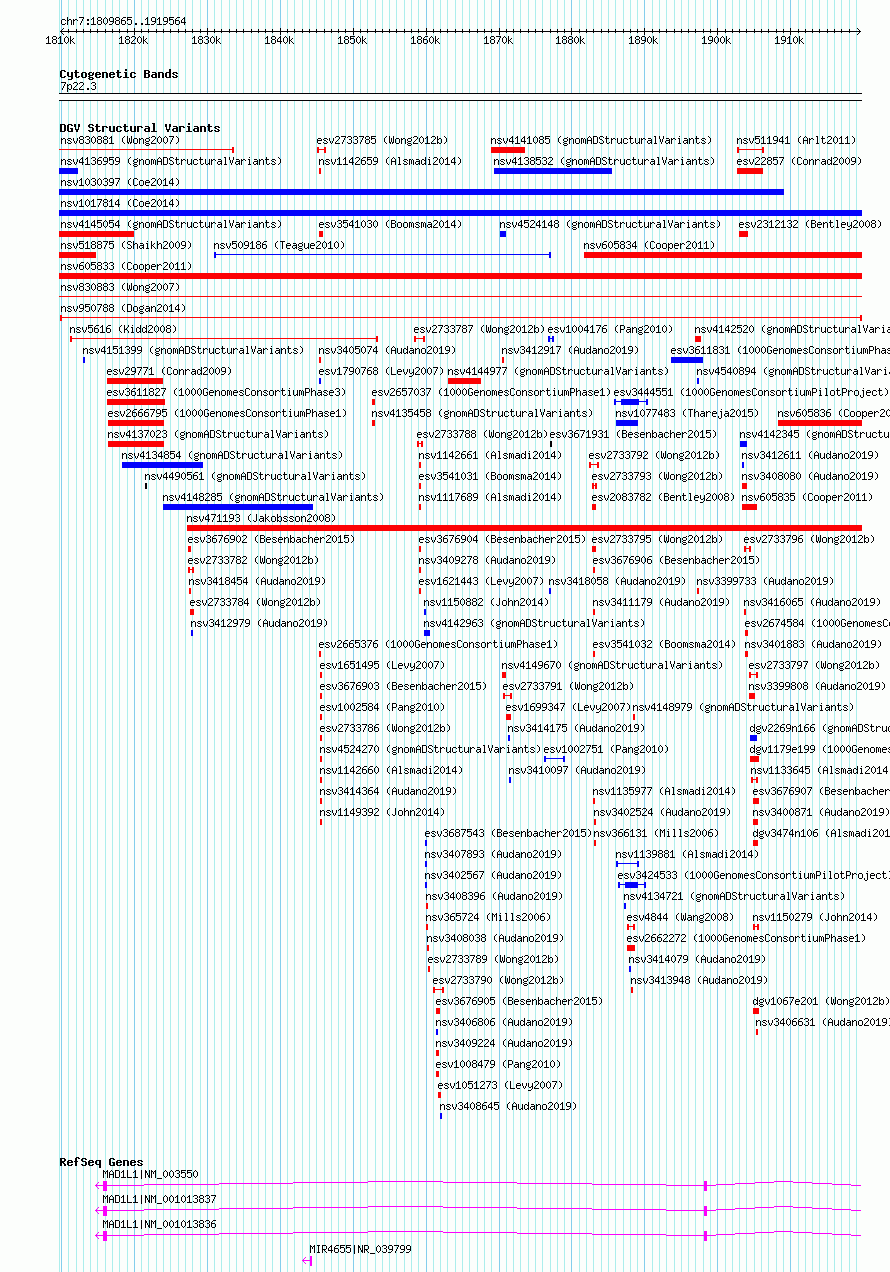Open gene MIR4655|NR_039799 label

coord(360,1249)
